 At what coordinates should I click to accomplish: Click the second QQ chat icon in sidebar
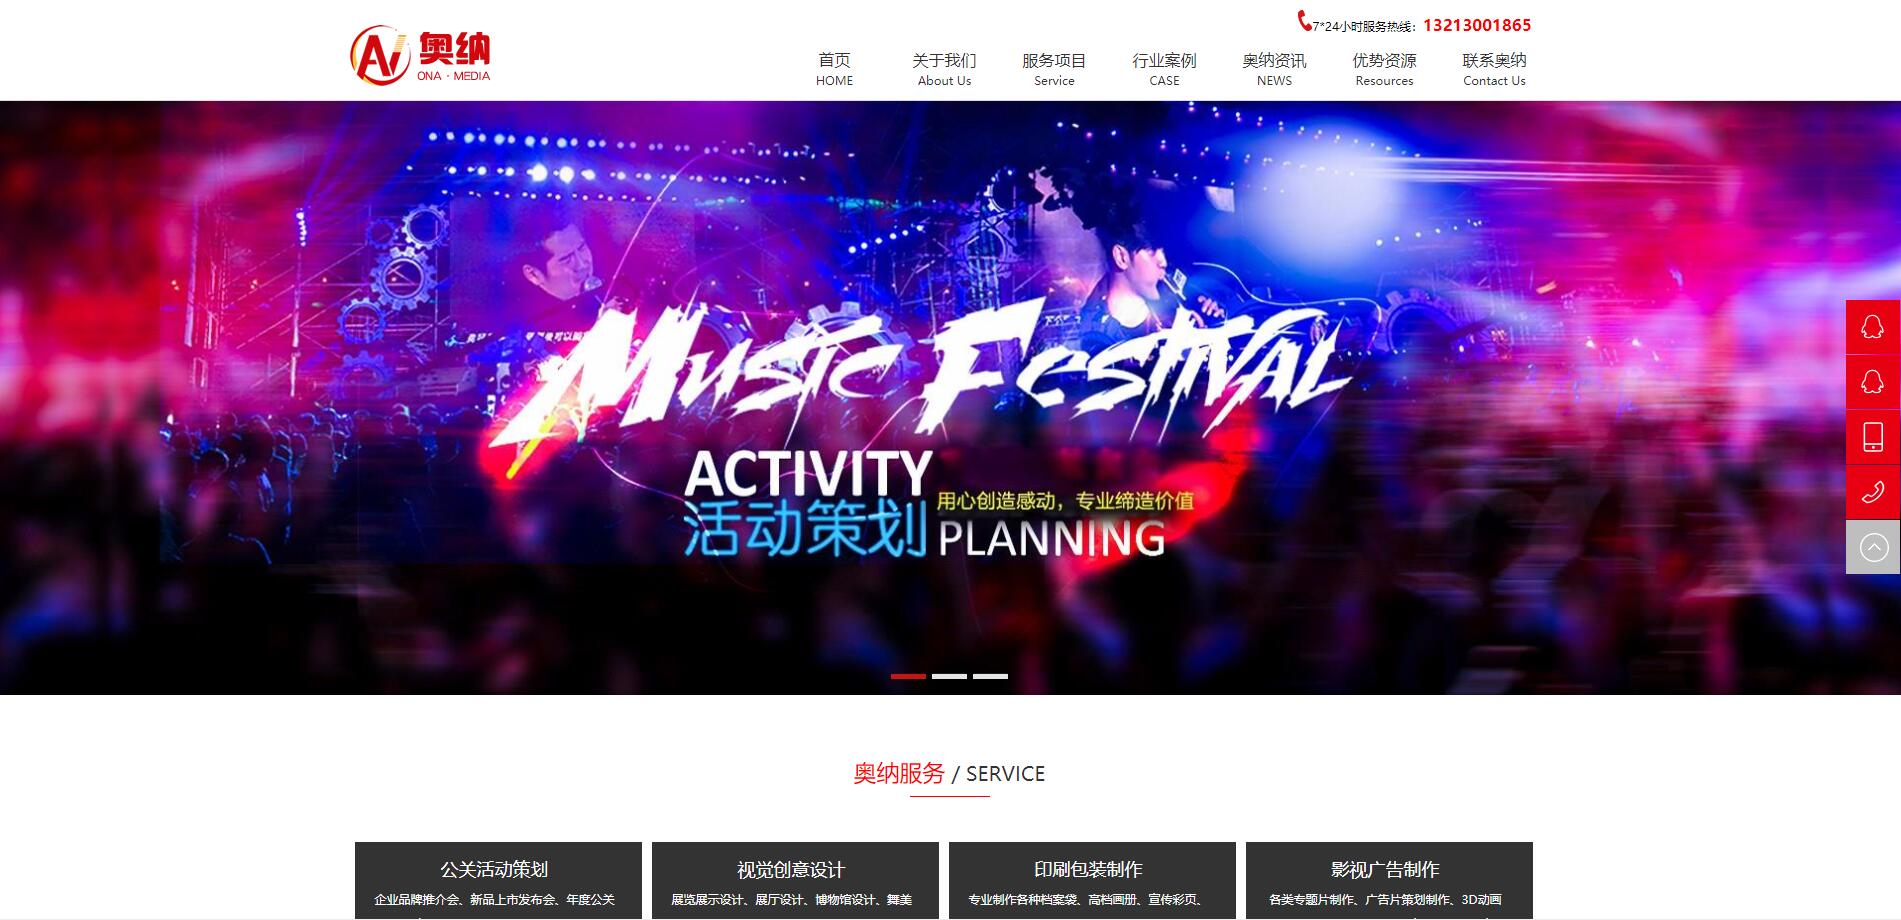[1873, 381]
